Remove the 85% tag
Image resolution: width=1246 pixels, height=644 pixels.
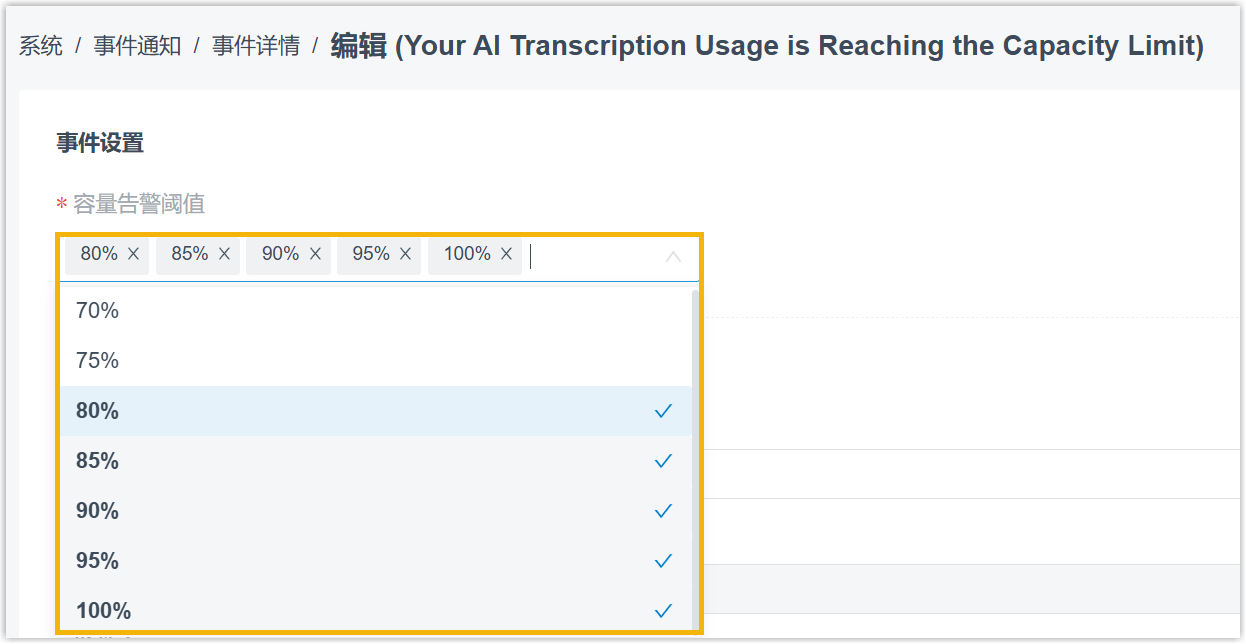[224, 255]
